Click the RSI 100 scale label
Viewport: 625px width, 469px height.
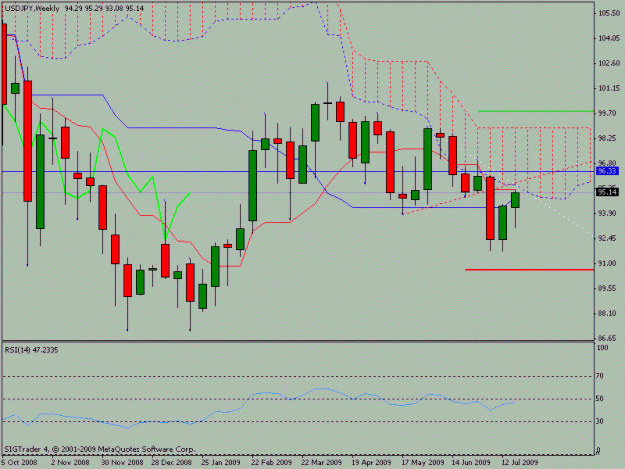pos(602,348)
